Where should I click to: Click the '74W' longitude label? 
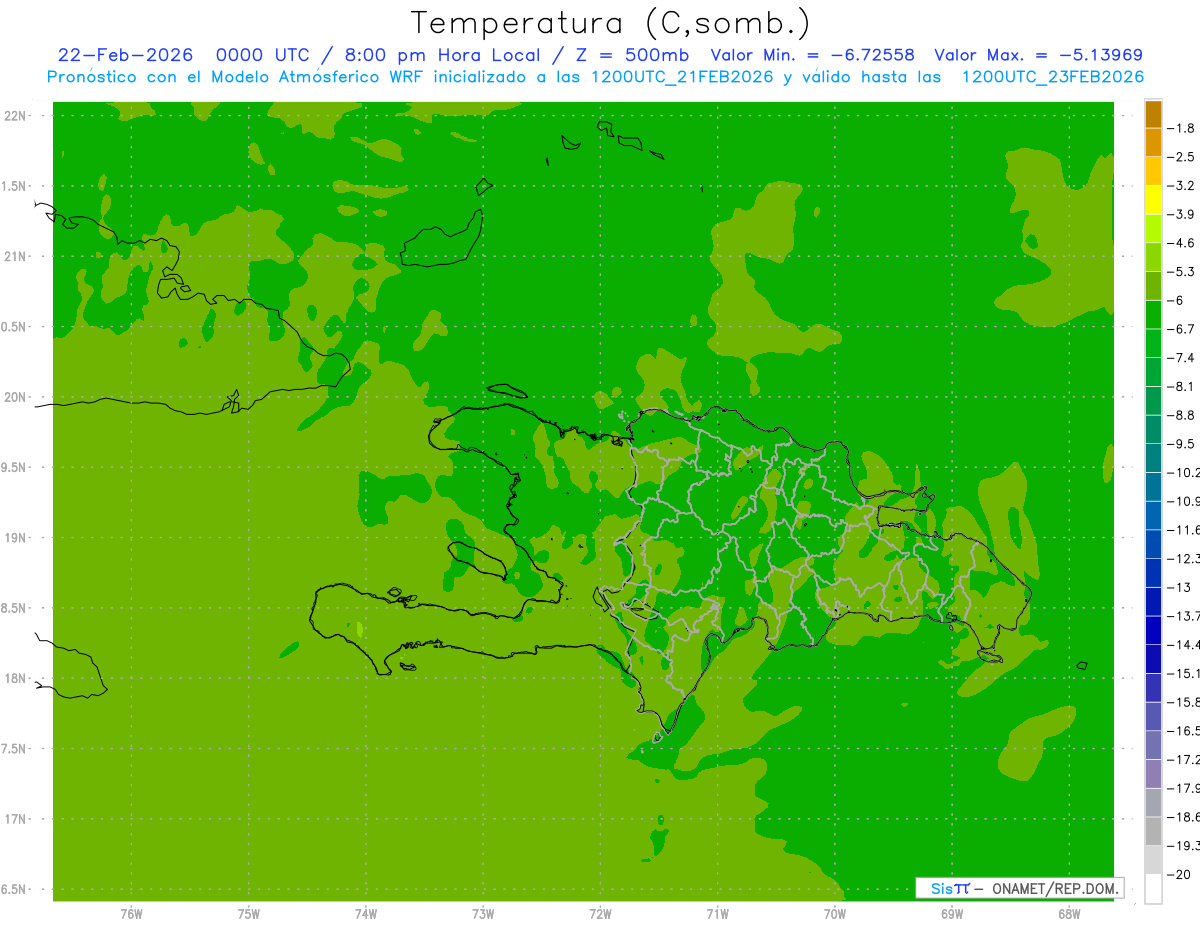(366, 914)
